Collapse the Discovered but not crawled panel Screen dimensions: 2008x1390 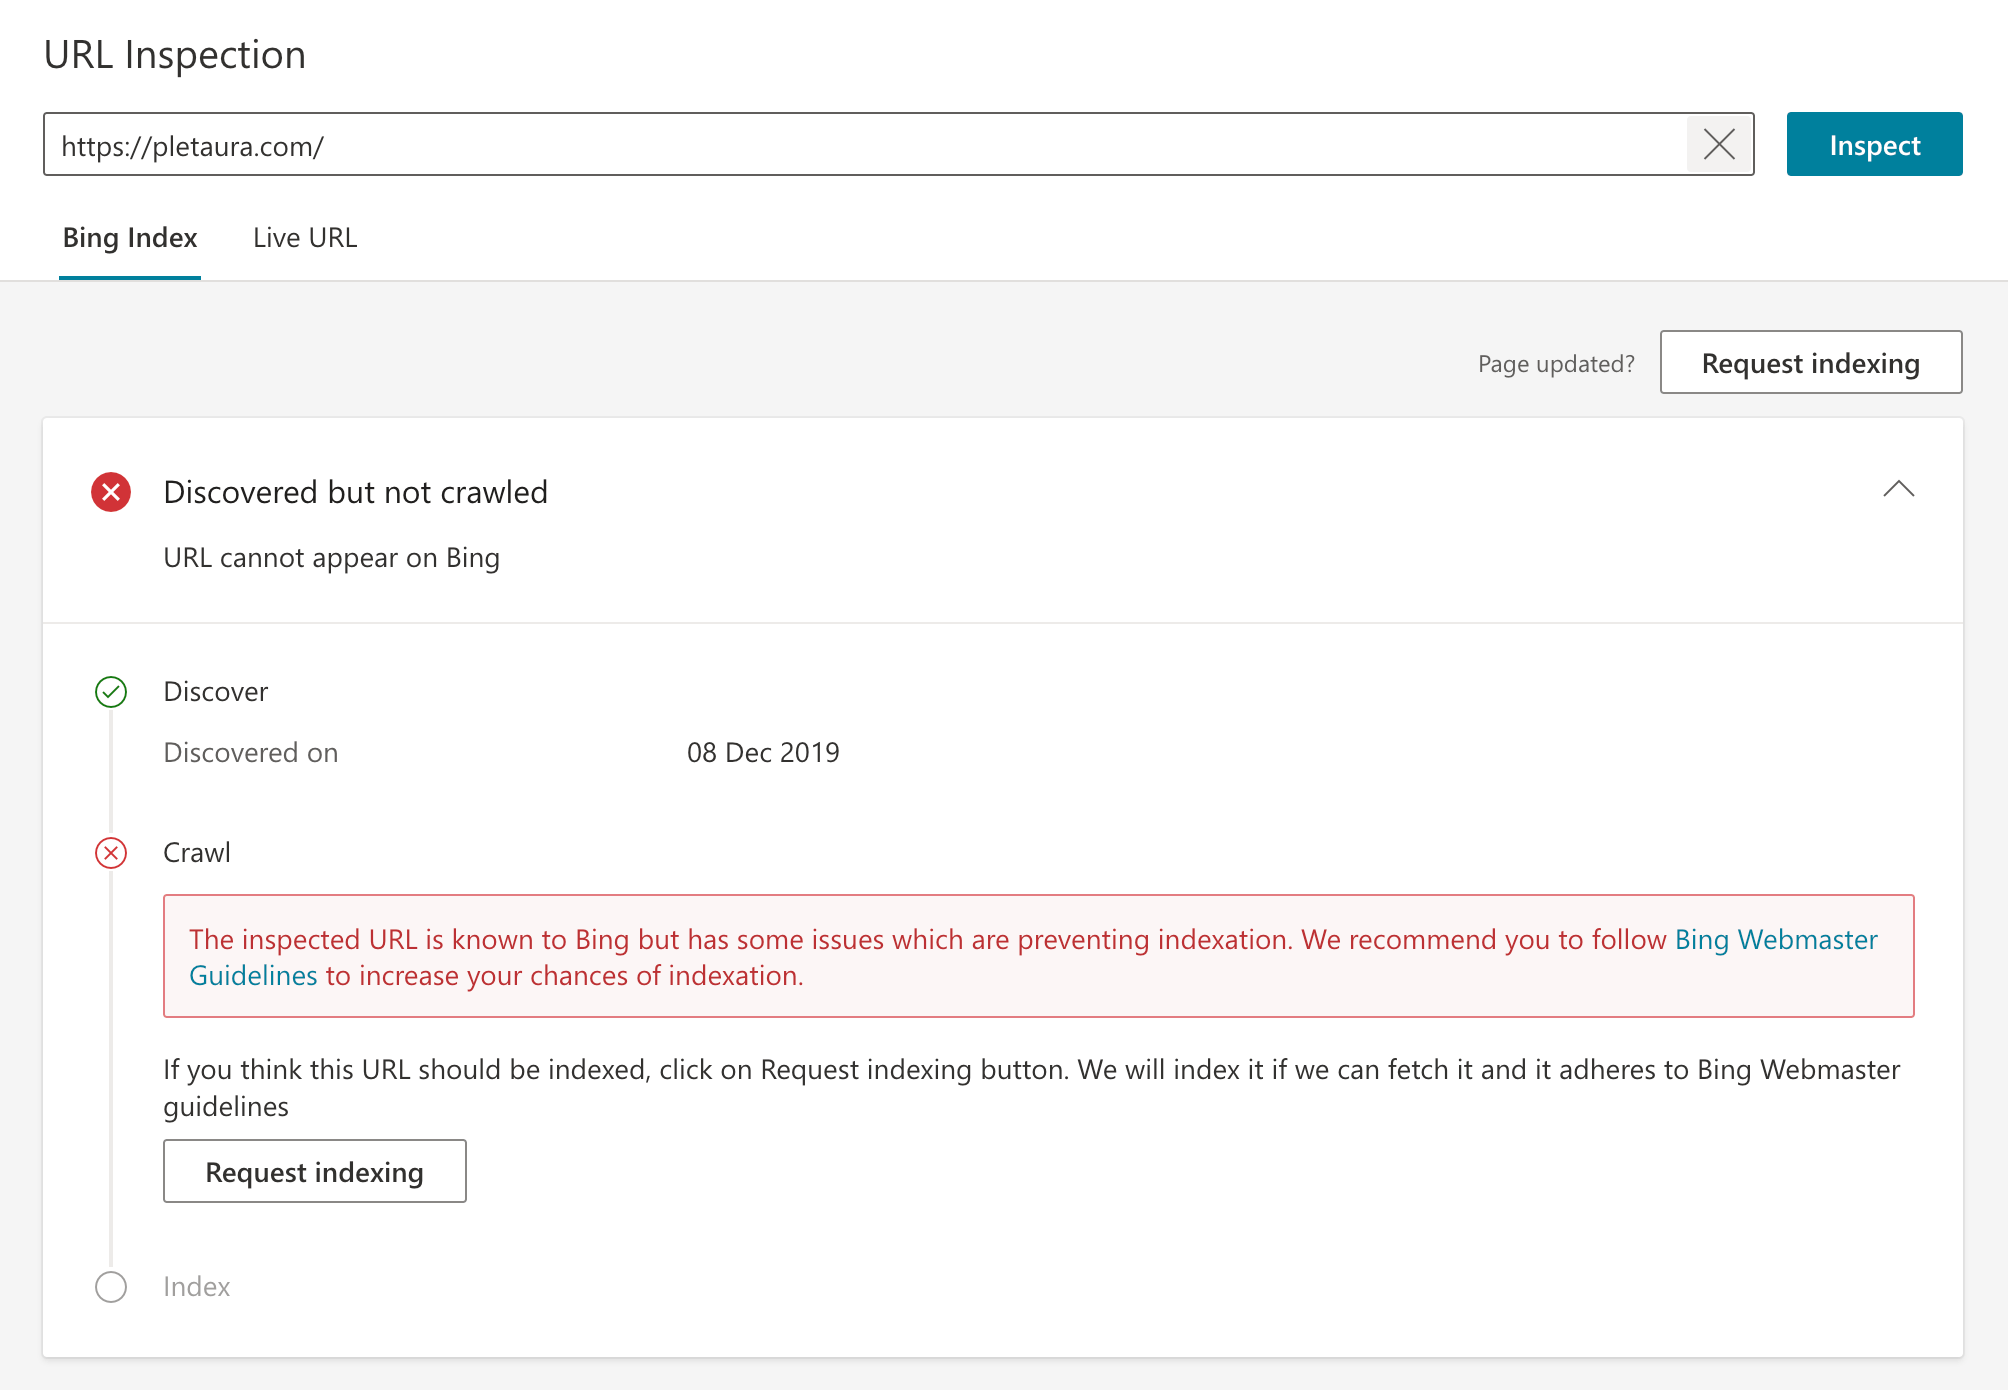[1898, 489]
